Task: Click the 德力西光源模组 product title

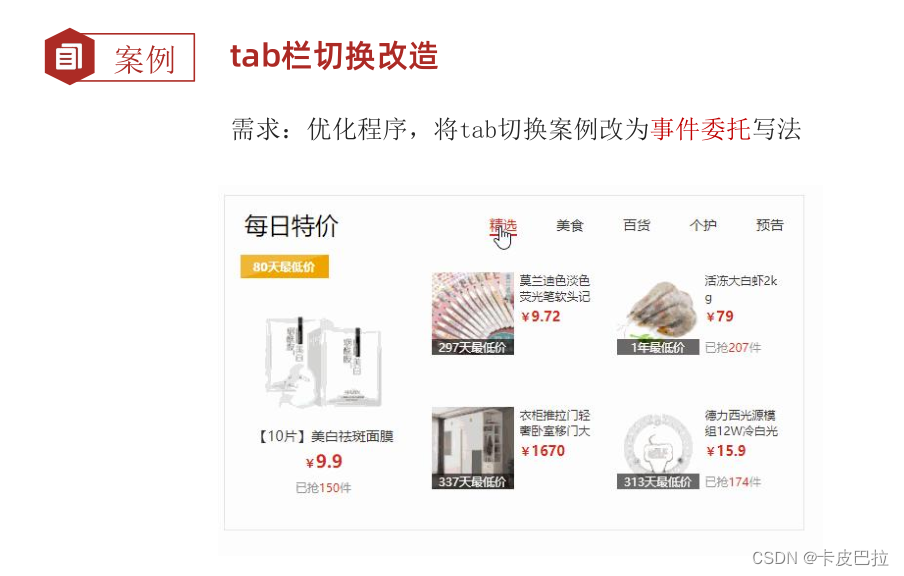Action: (741, 423)
